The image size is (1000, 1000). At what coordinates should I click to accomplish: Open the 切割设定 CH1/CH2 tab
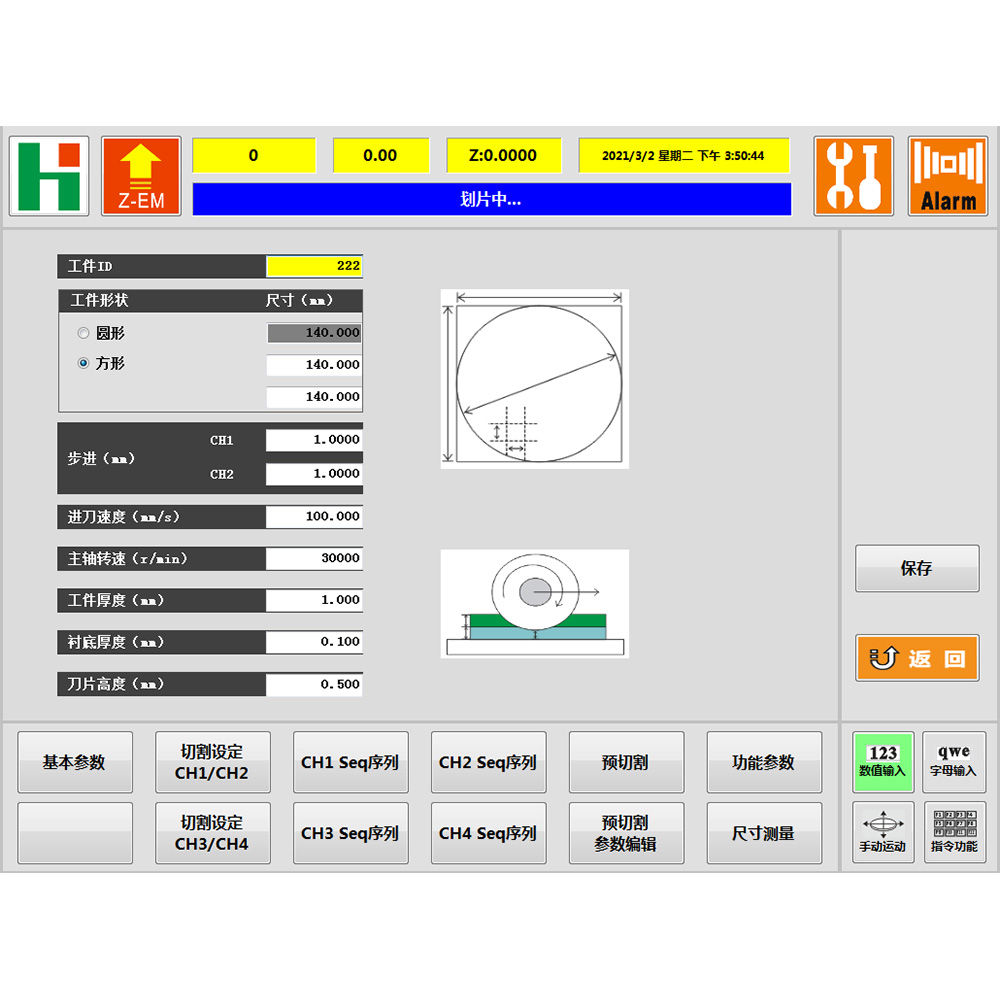(213, 762)
